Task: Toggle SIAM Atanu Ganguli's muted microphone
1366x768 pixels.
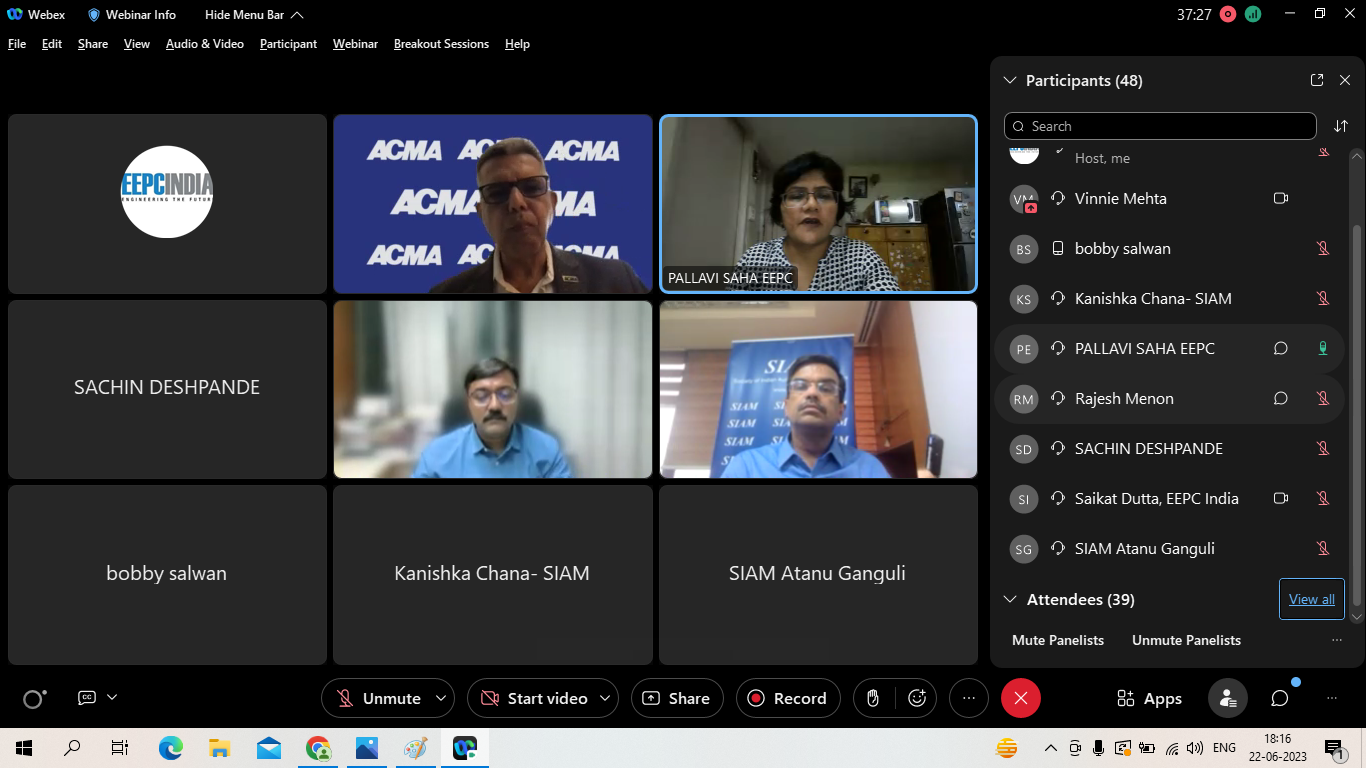Action: 1323,548
